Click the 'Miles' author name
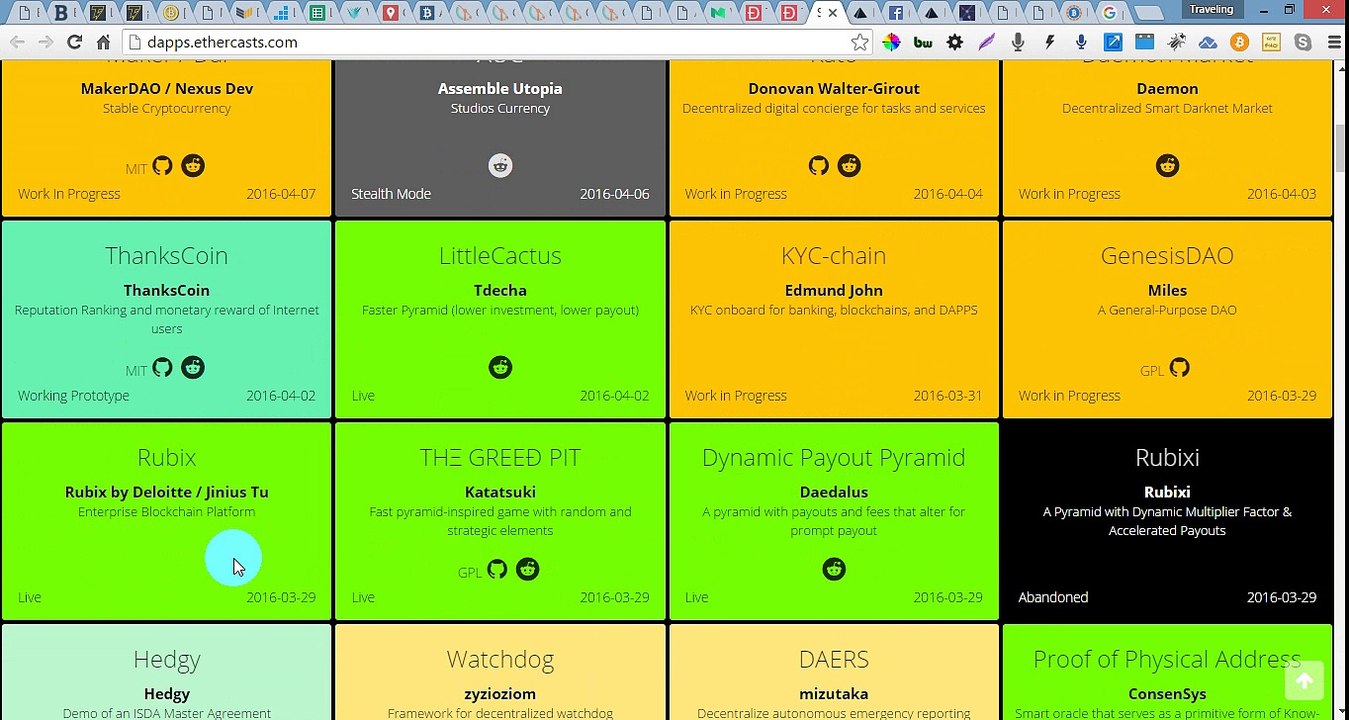The width and height of the screenshot is (1349, 720). [1167, 291]
